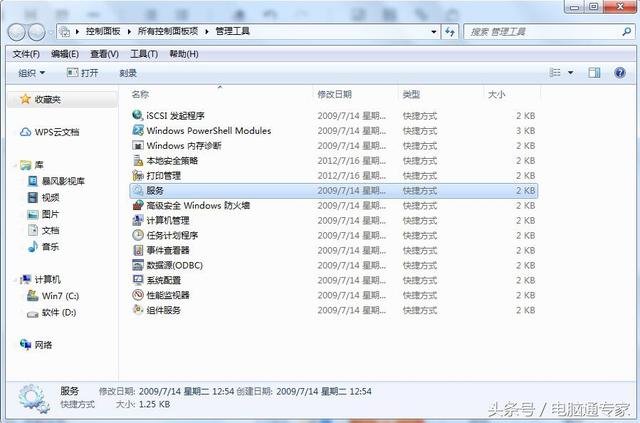Click the 服务 name in the details pane
Screen dimensions: 640x423
(69, 391)
